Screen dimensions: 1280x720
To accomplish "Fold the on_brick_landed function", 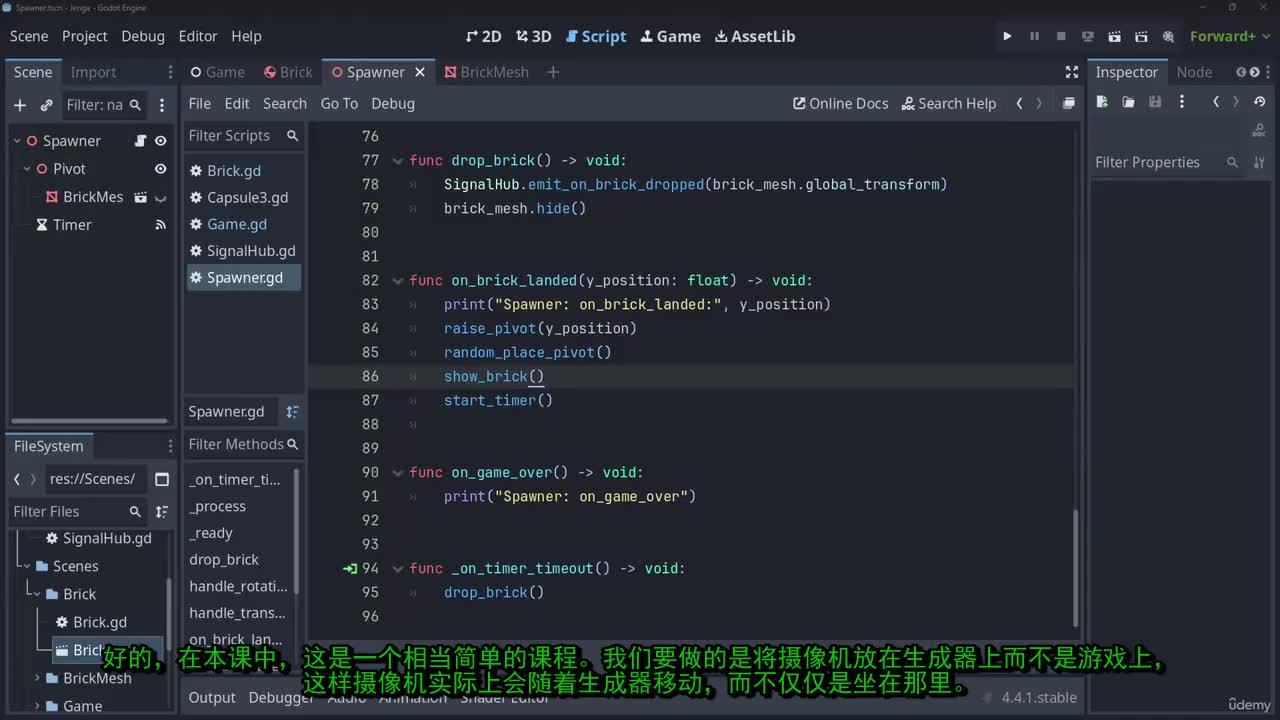I will coord(398,280).
